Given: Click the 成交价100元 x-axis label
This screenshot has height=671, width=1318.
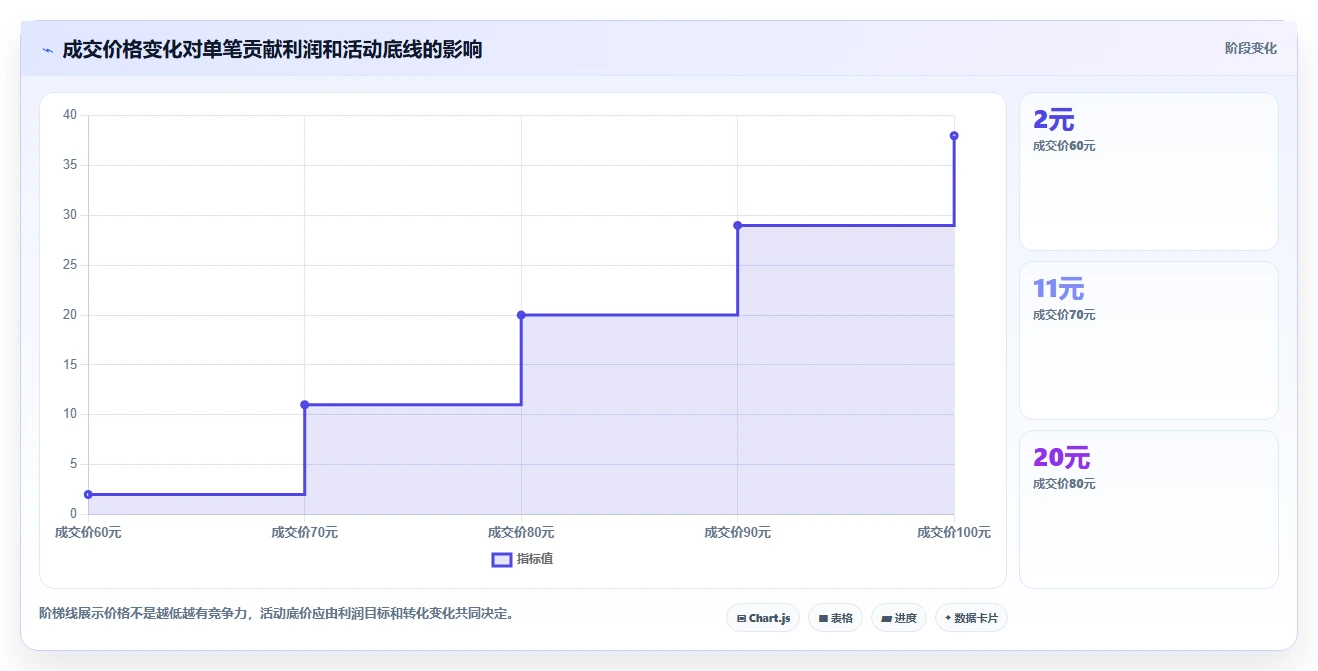Looking at the screenshot, I should coord(954,532).
